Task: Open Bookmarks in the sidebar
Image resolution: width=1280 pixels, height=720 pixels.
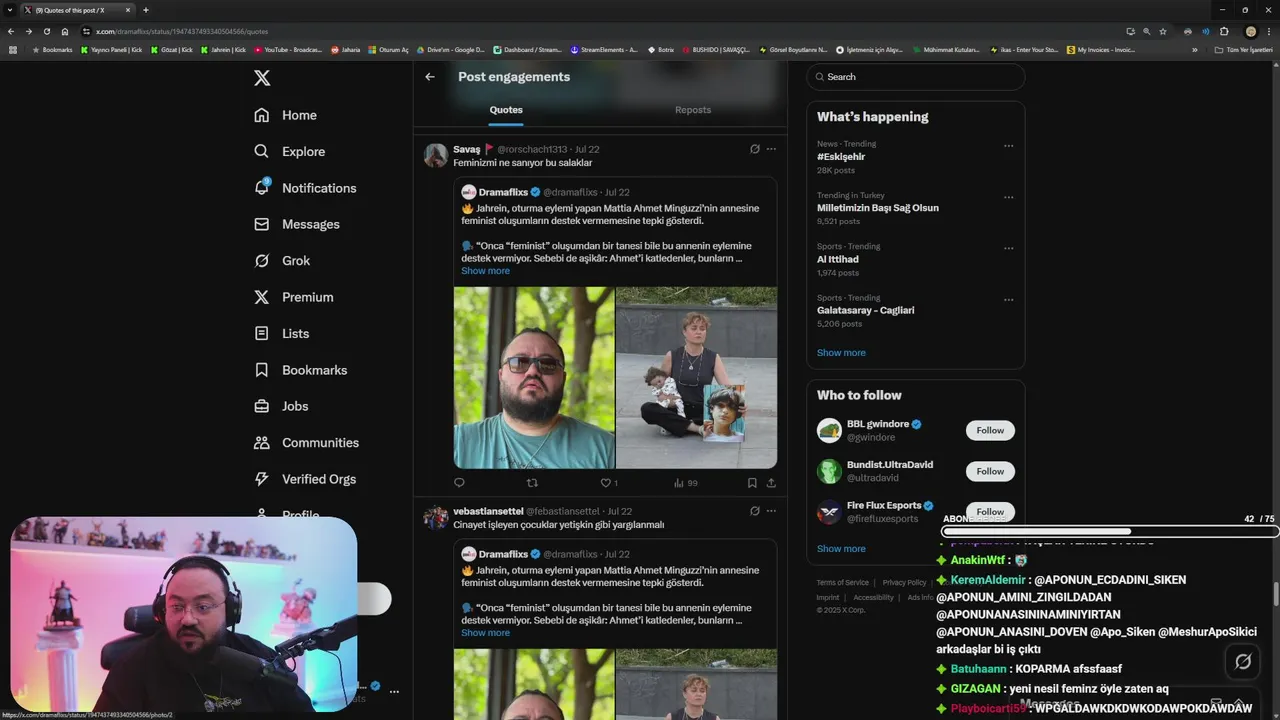Action: click(x=301, y=370)
